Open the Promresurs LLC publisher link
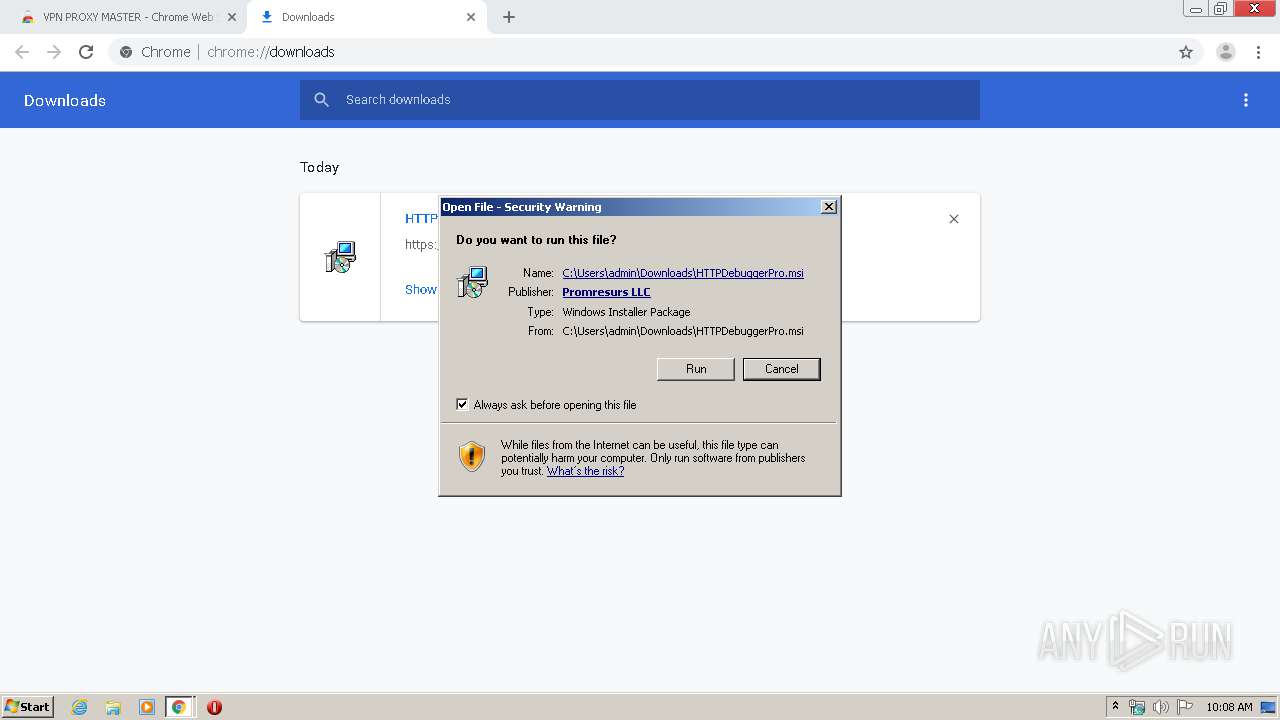The width and height of the screenshot is (1280, 720). point(606,292)
